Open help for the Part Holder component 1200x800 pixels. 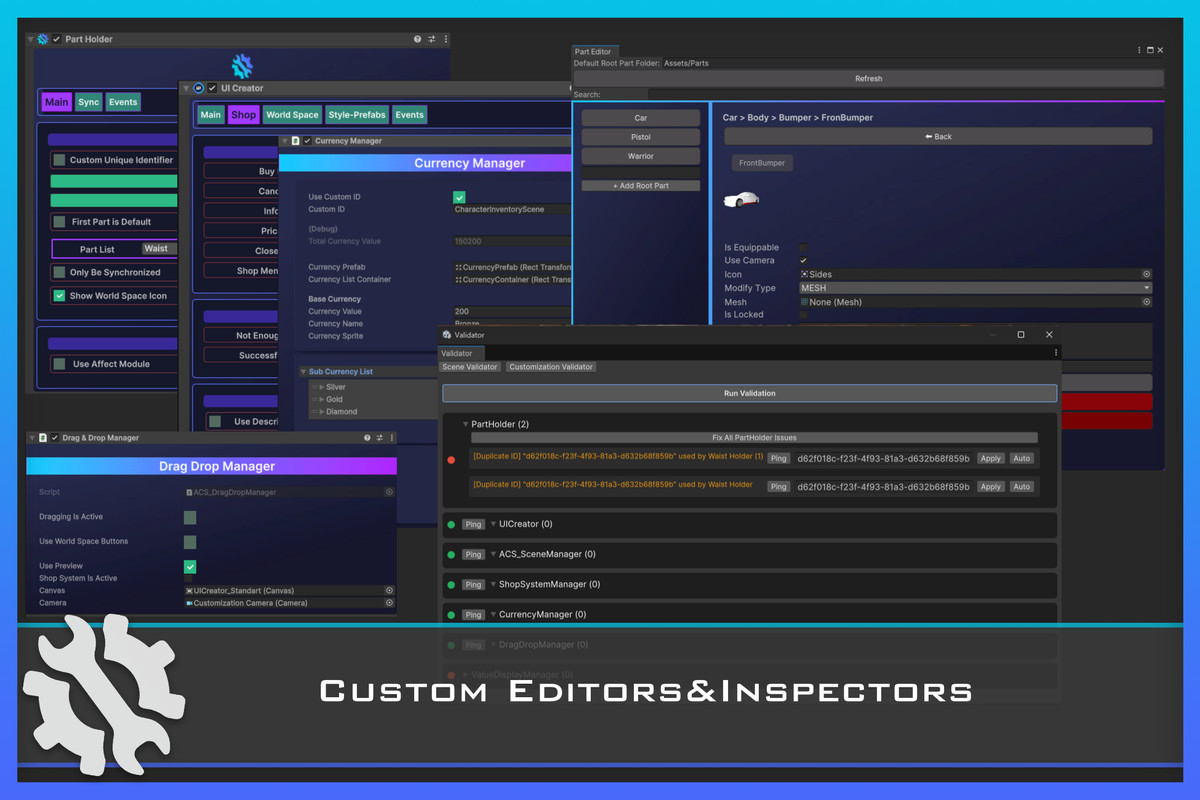pyautogui.click(x=418, y=39)
